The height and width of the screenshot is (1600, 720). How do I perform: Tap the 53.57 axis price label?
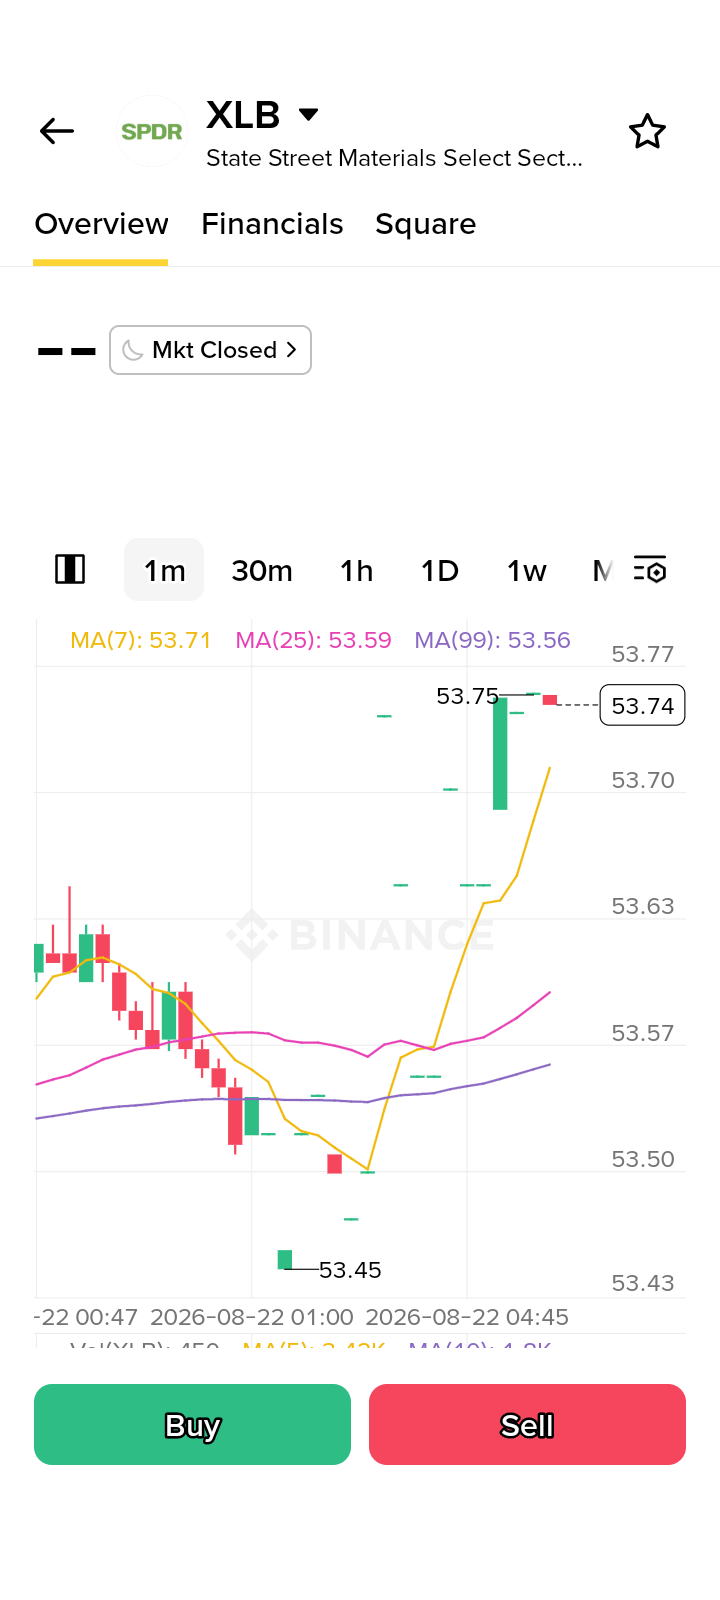point(643,1033)
